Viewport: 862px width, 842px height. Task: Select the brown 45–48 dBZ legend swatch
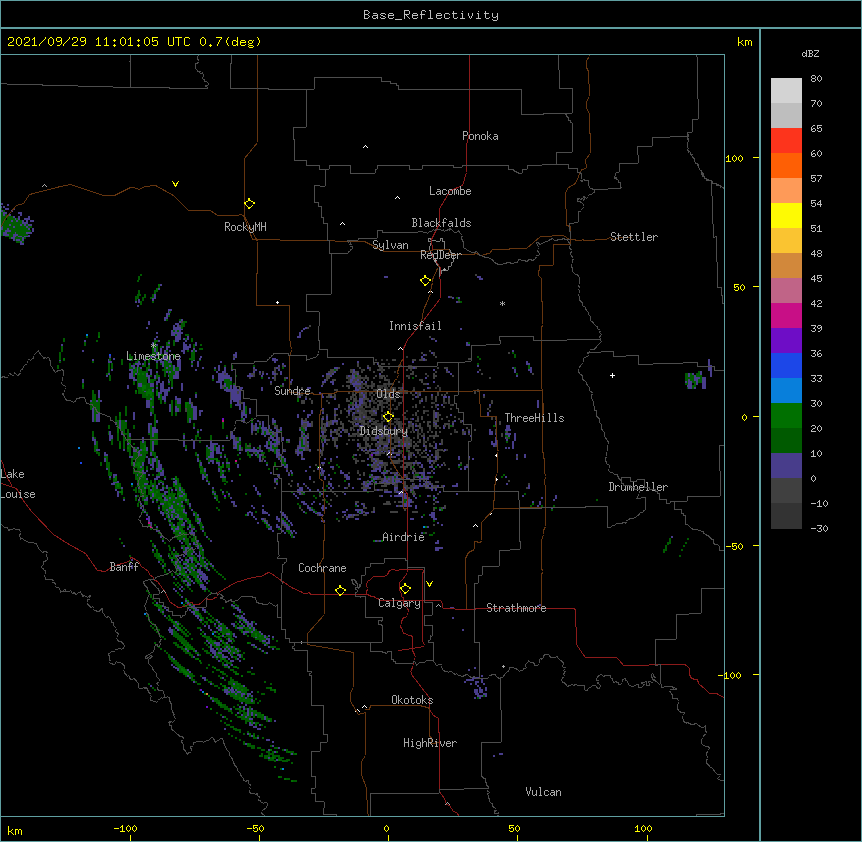(x=786, y=265)
